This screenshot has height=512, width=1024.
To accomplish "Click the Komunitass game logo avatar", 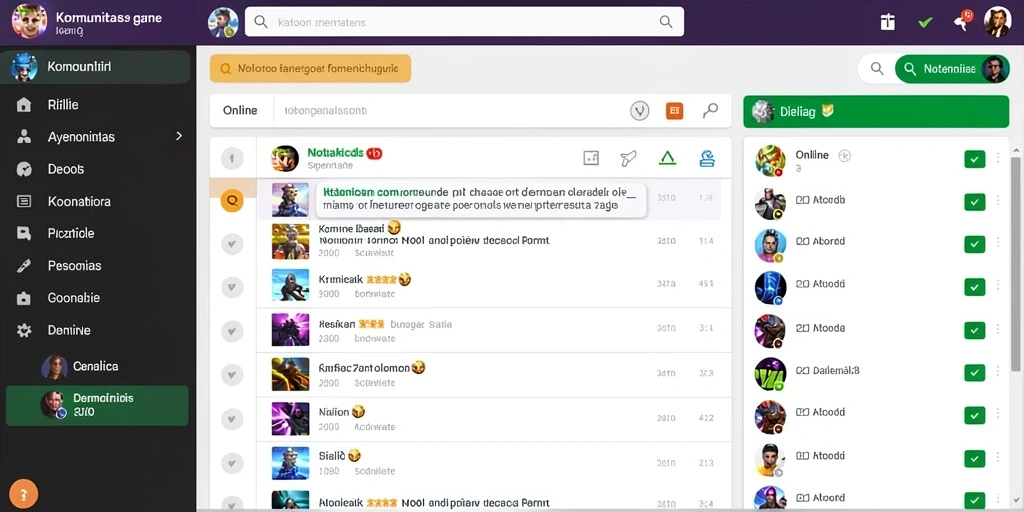I will coord(29,22).
